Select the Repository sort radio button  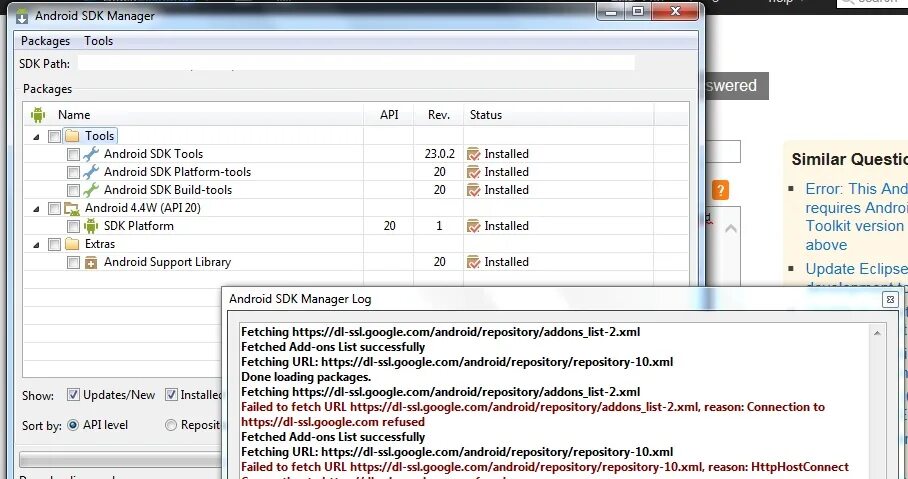[171, 425]
